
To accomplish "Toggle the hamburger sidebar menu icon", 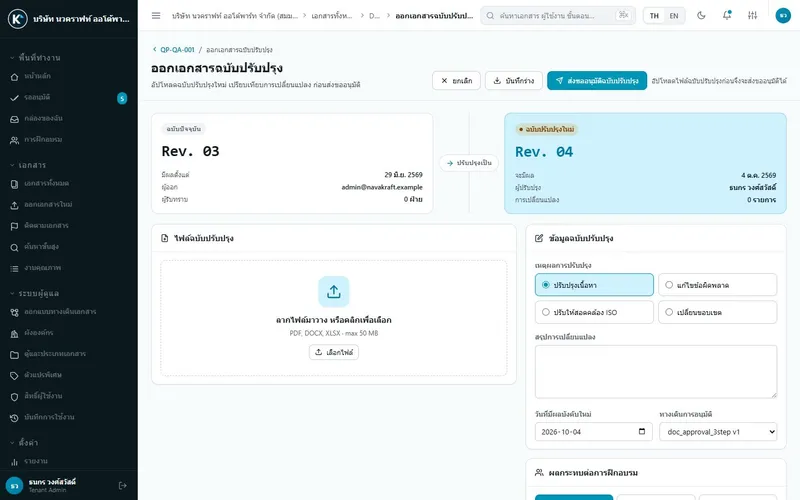I will tap(156, 16).
